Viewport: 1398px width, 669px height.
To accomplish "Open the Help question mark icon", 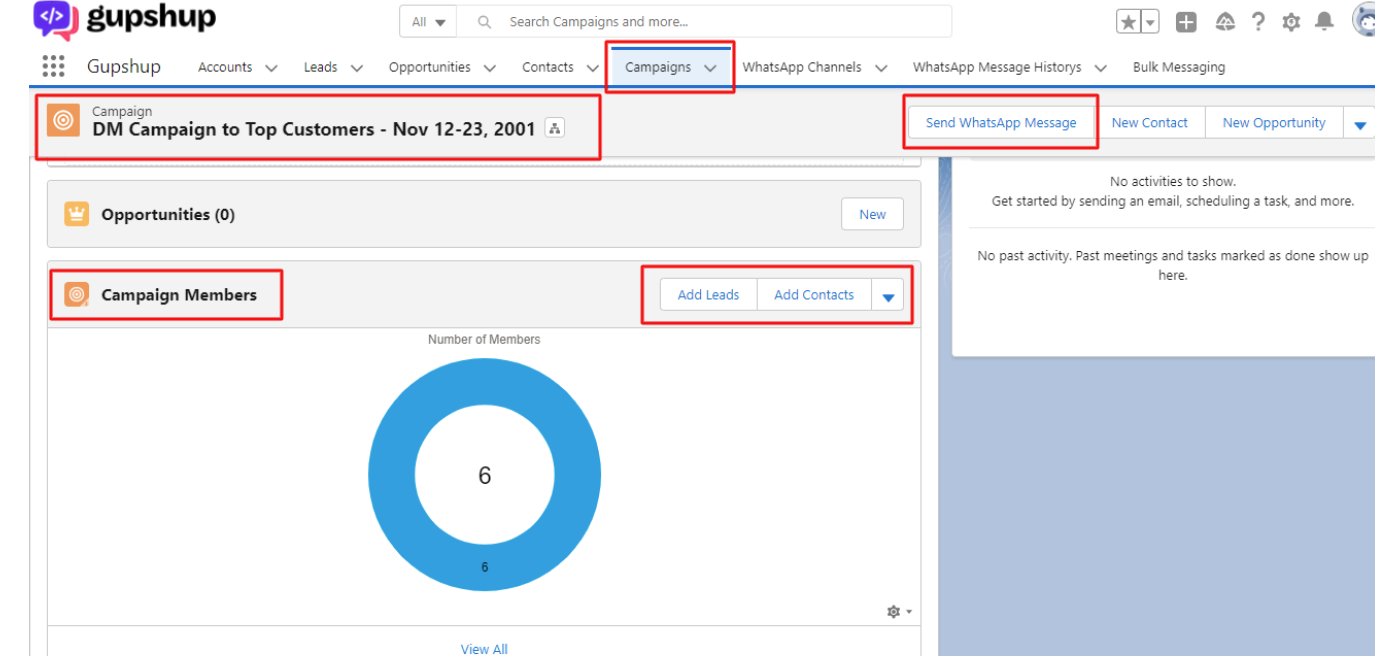I will click(x=1258, y=22).
